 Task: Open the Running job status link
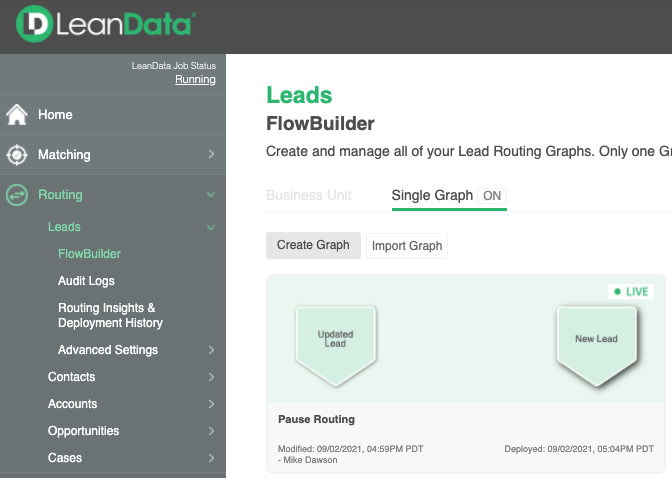195,80
